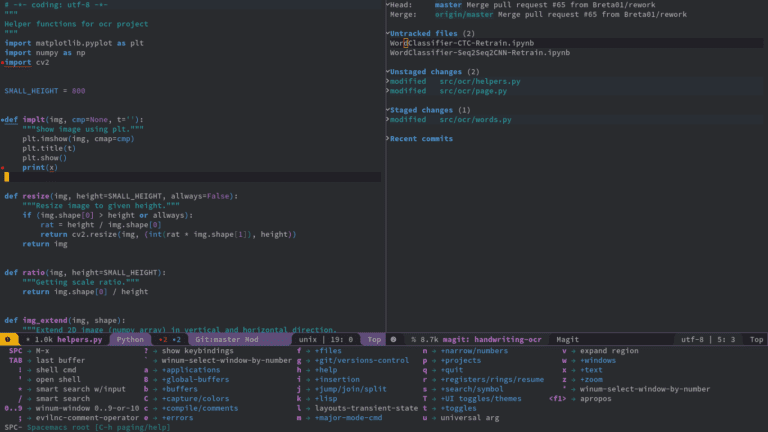The width and height of the screenshot is (768, 432).
Task: Click the red error marker beside import cv2
Action: 3,62
